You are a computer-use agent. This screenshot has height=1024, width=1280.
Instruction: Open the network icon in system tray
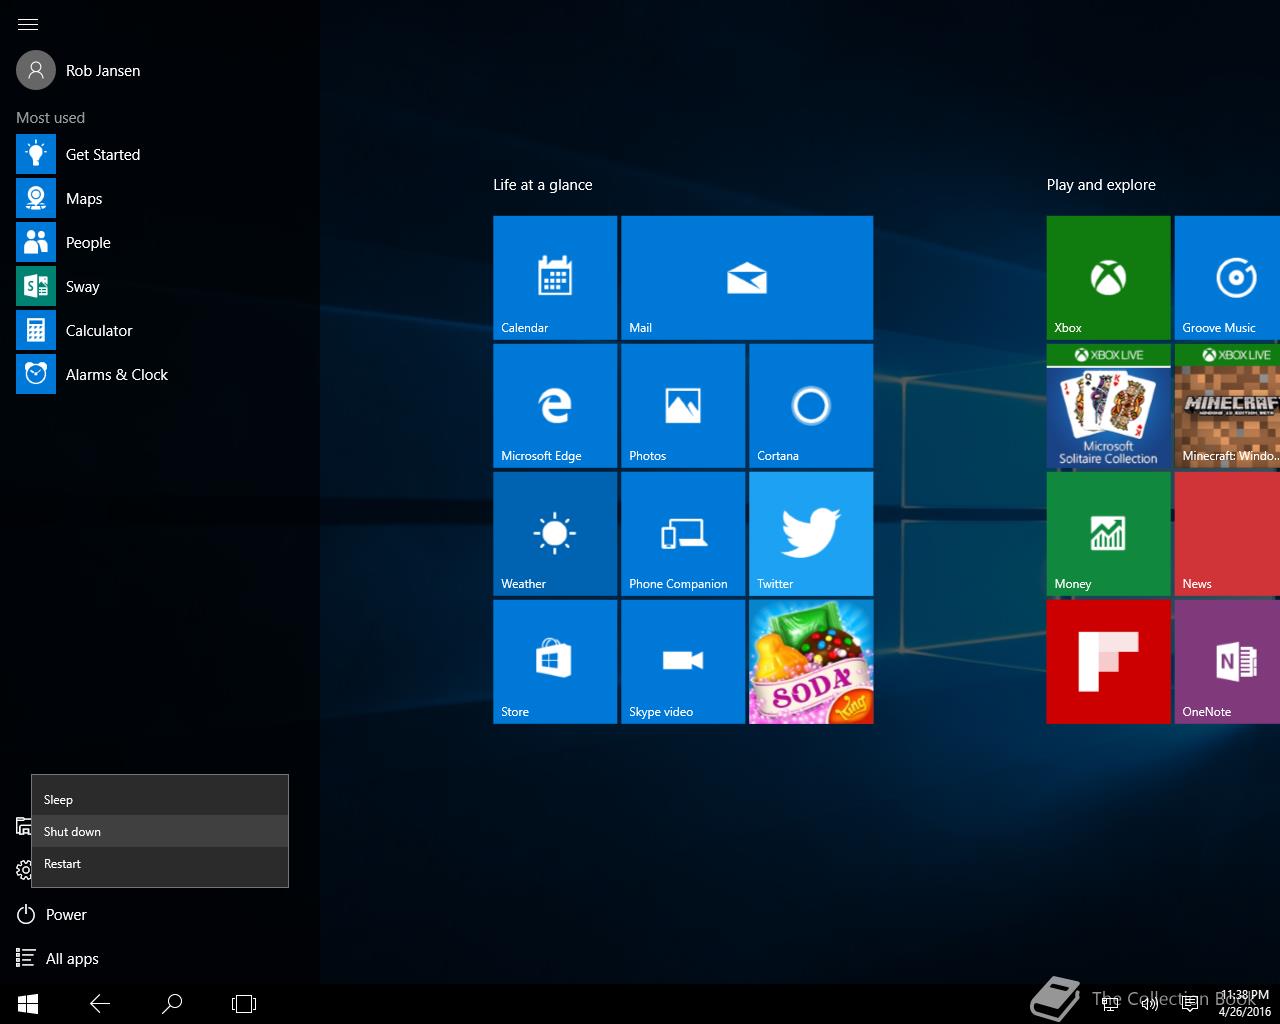pos(1109,1004)
